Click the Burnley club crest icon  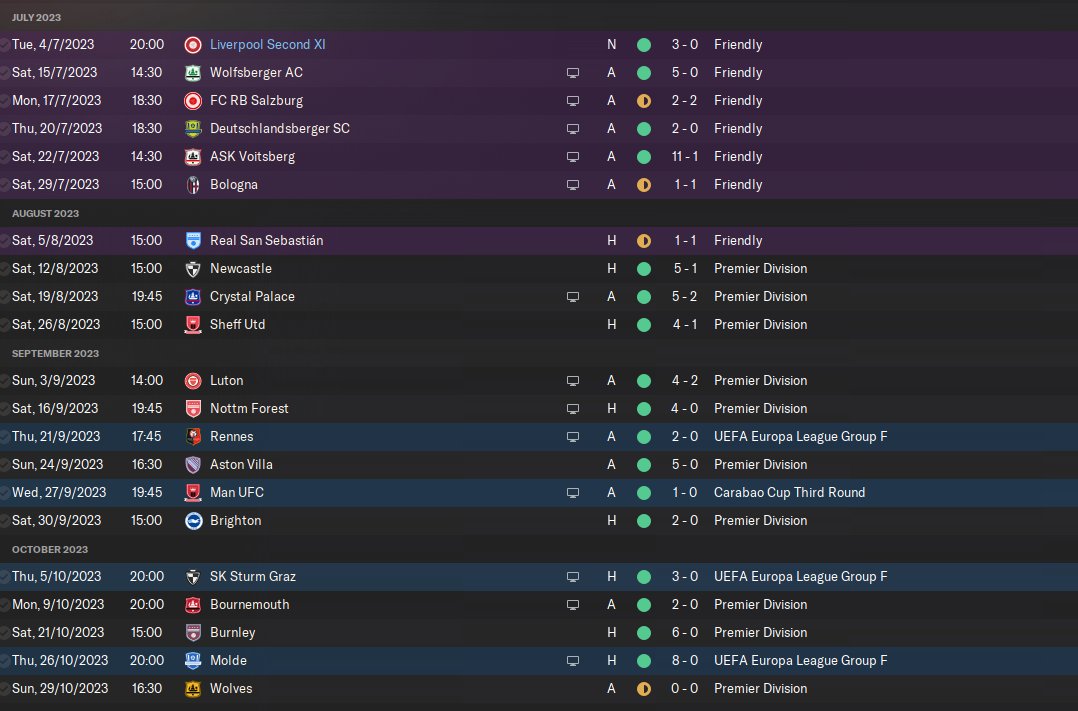pos(193,633)
